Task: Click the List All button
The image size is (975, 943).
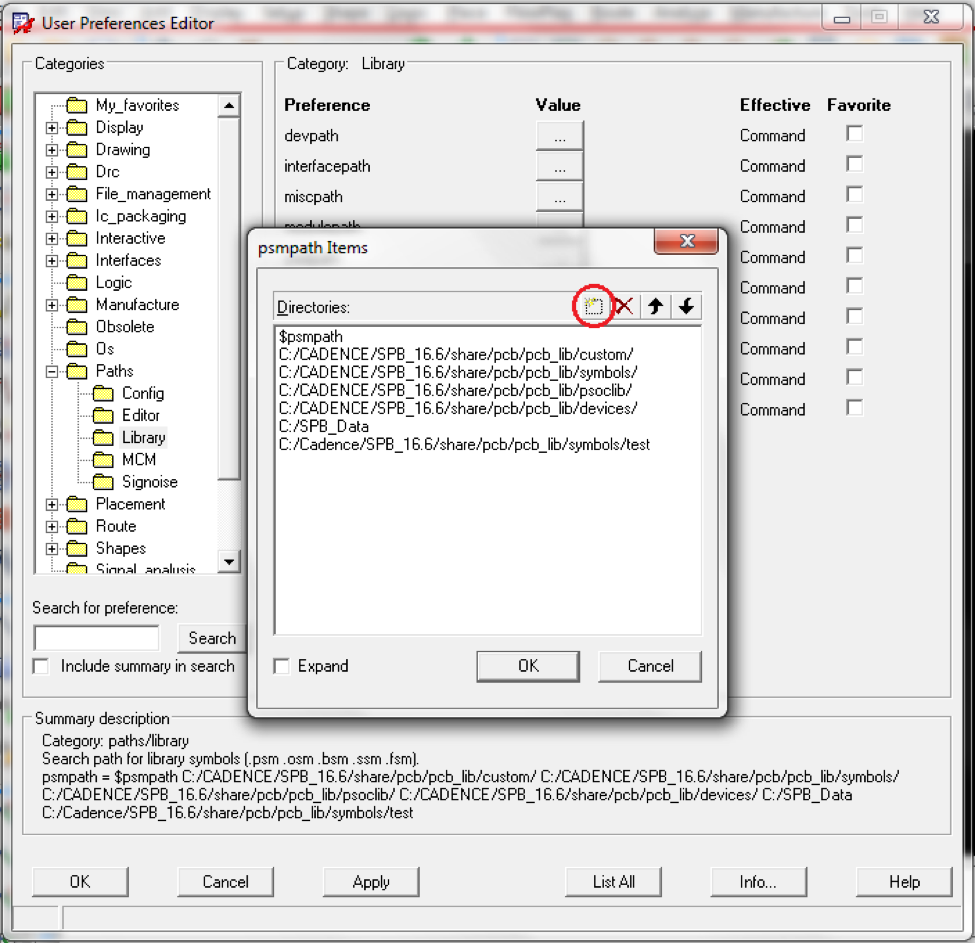Action: pyautogui.click(x=613, y=882)
